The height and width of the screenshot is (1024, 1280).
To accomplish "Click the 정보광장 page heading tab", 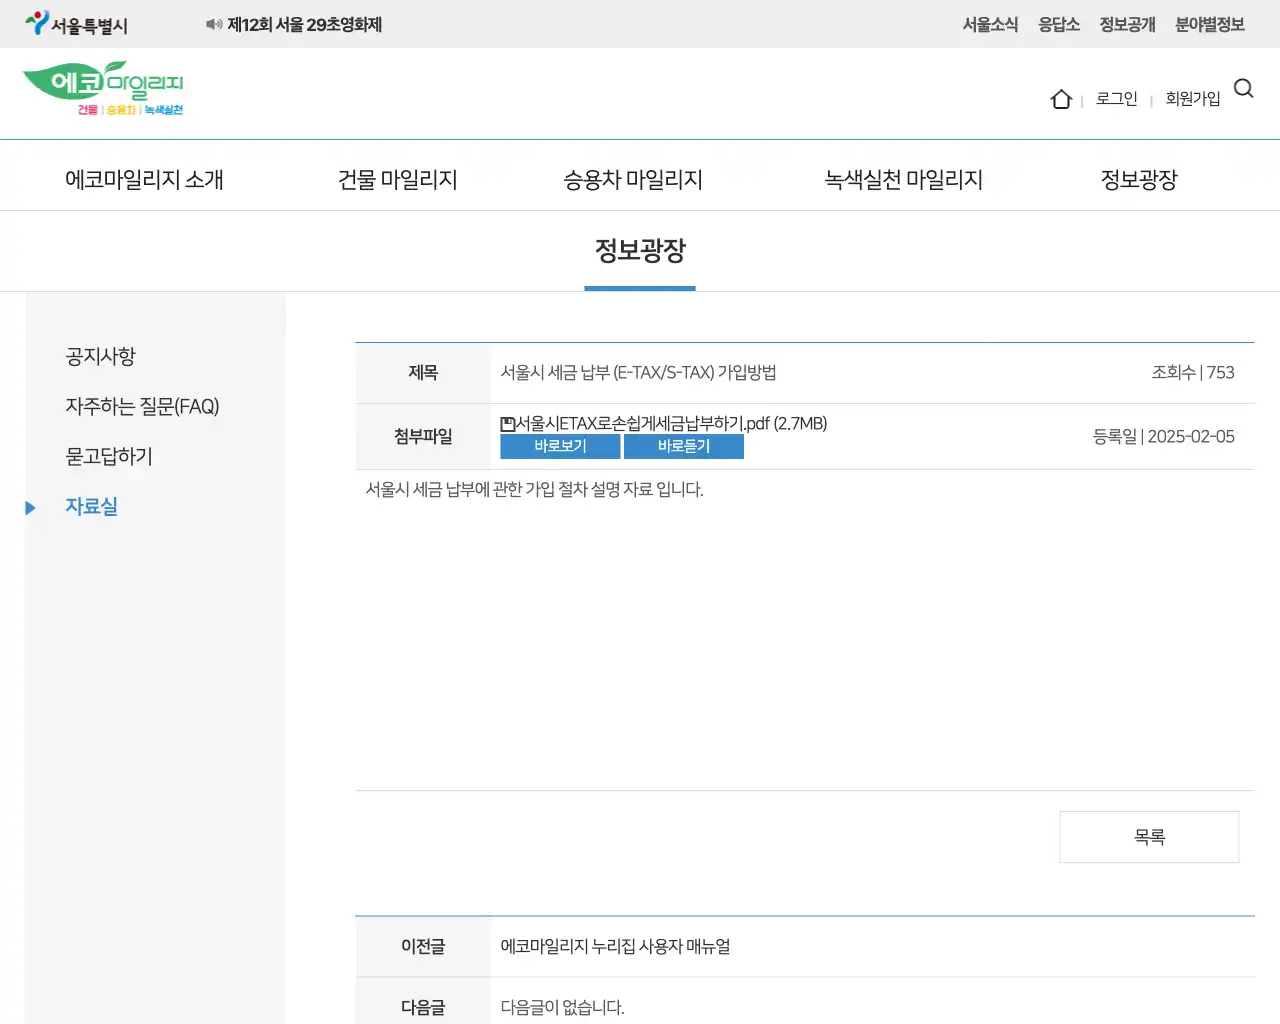I will (640, 251).
